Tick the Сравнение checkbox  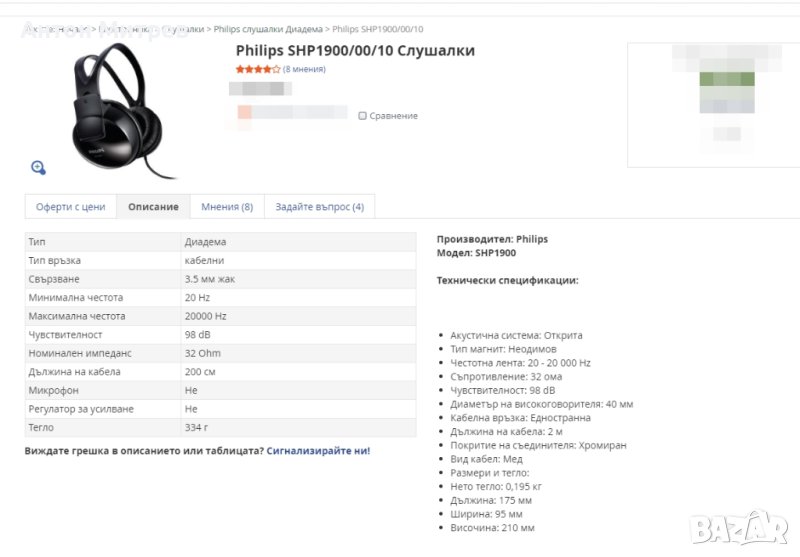(x=363, y=116)
